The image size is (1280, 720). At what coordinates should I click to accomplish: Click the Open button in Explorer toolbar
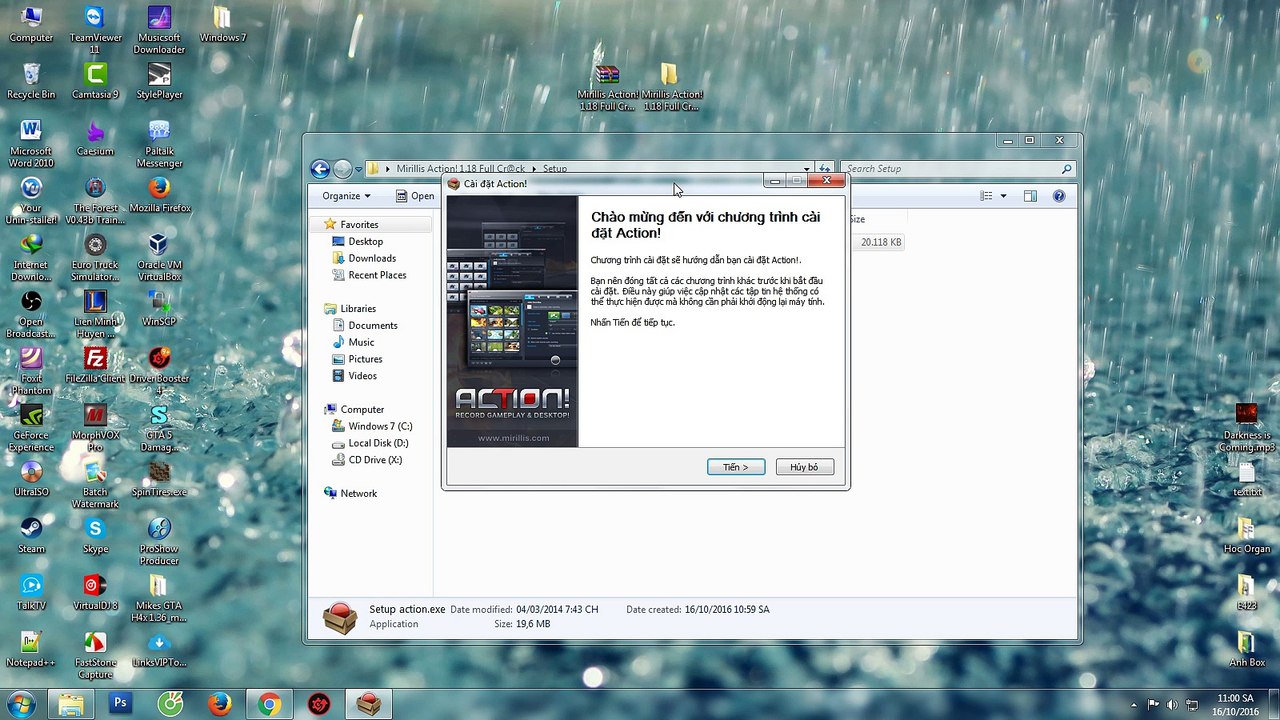pos(414,196)
